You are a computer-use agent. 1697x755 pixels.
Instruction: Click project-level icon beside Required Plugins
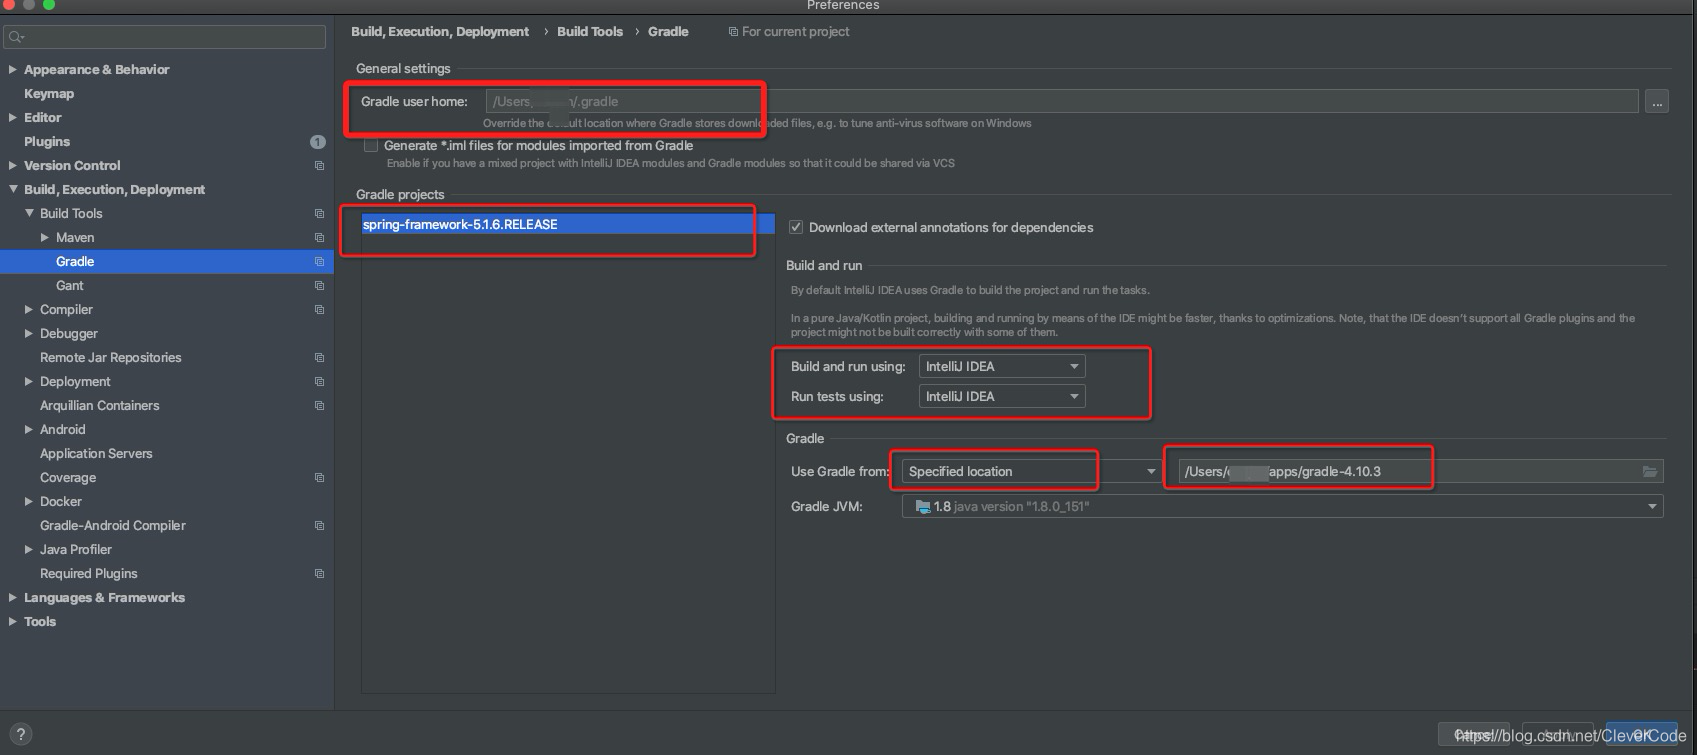coord(319,573)
